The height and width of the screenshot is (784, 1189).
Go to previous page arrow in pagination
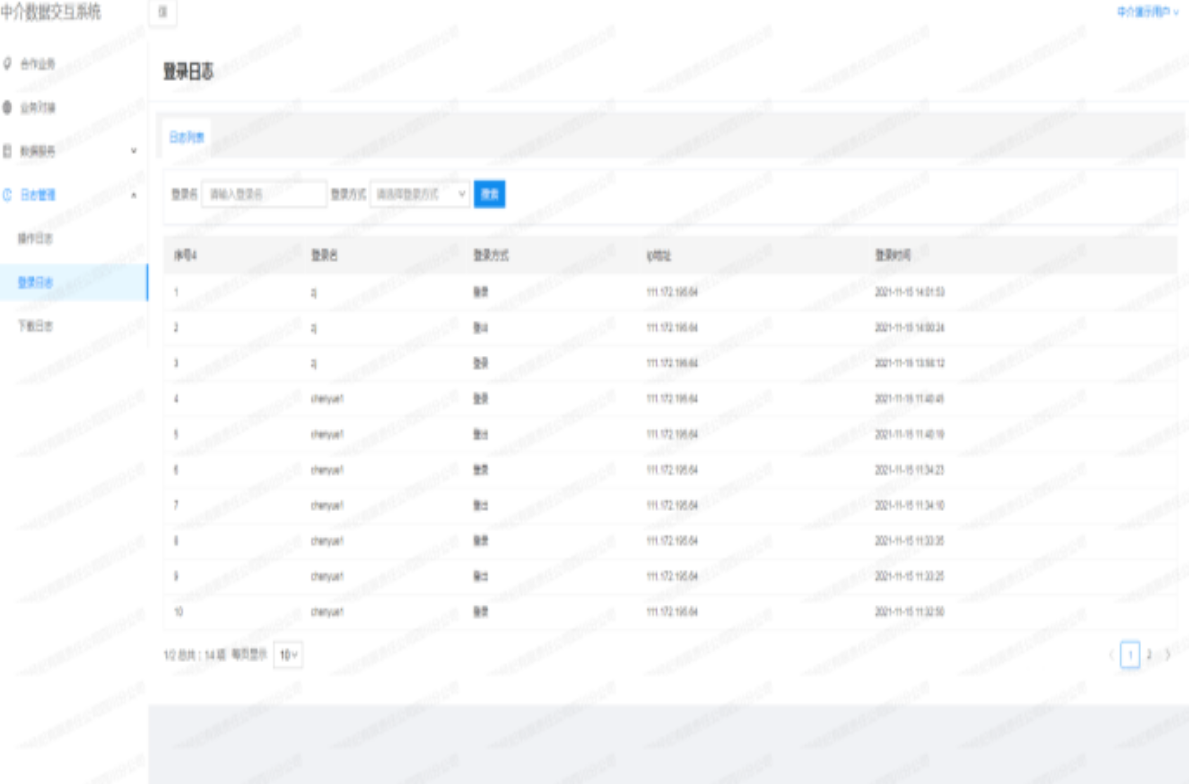click(x=1111, y=654)
